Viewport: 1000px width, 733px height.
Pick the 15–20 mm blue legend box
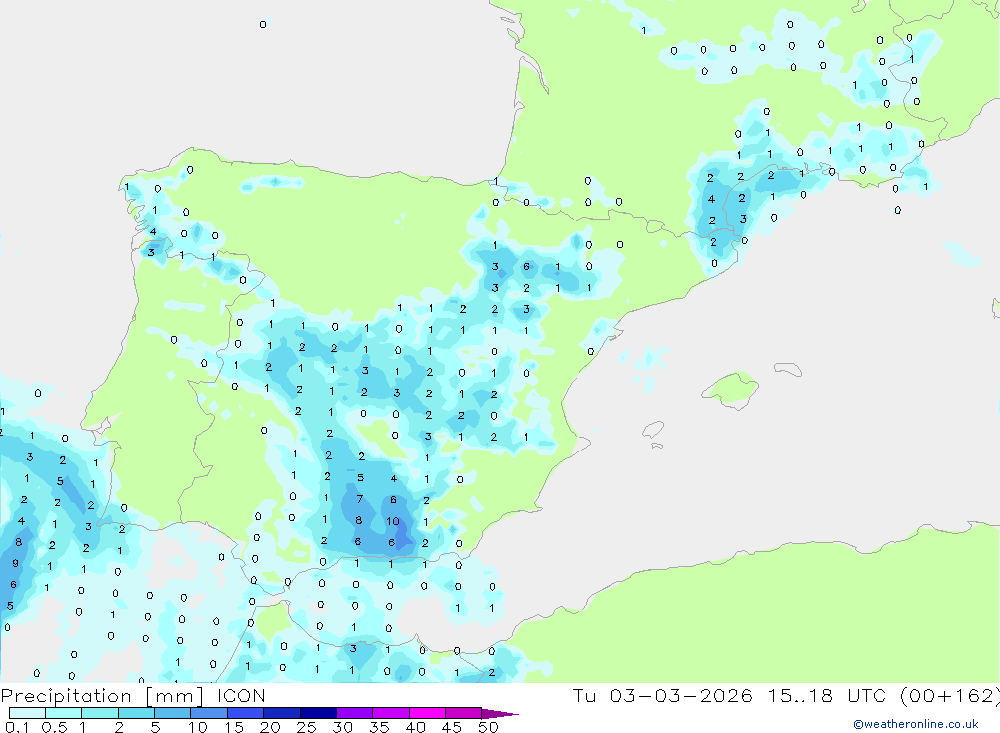tap(246, 713)
